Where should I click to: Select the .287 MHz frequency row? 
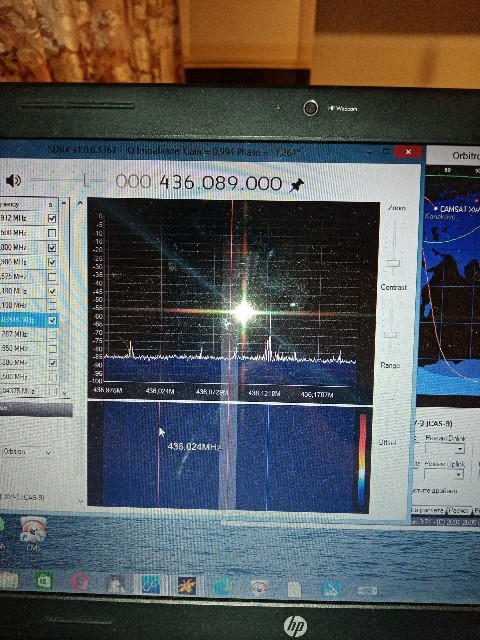coord(29,334)
